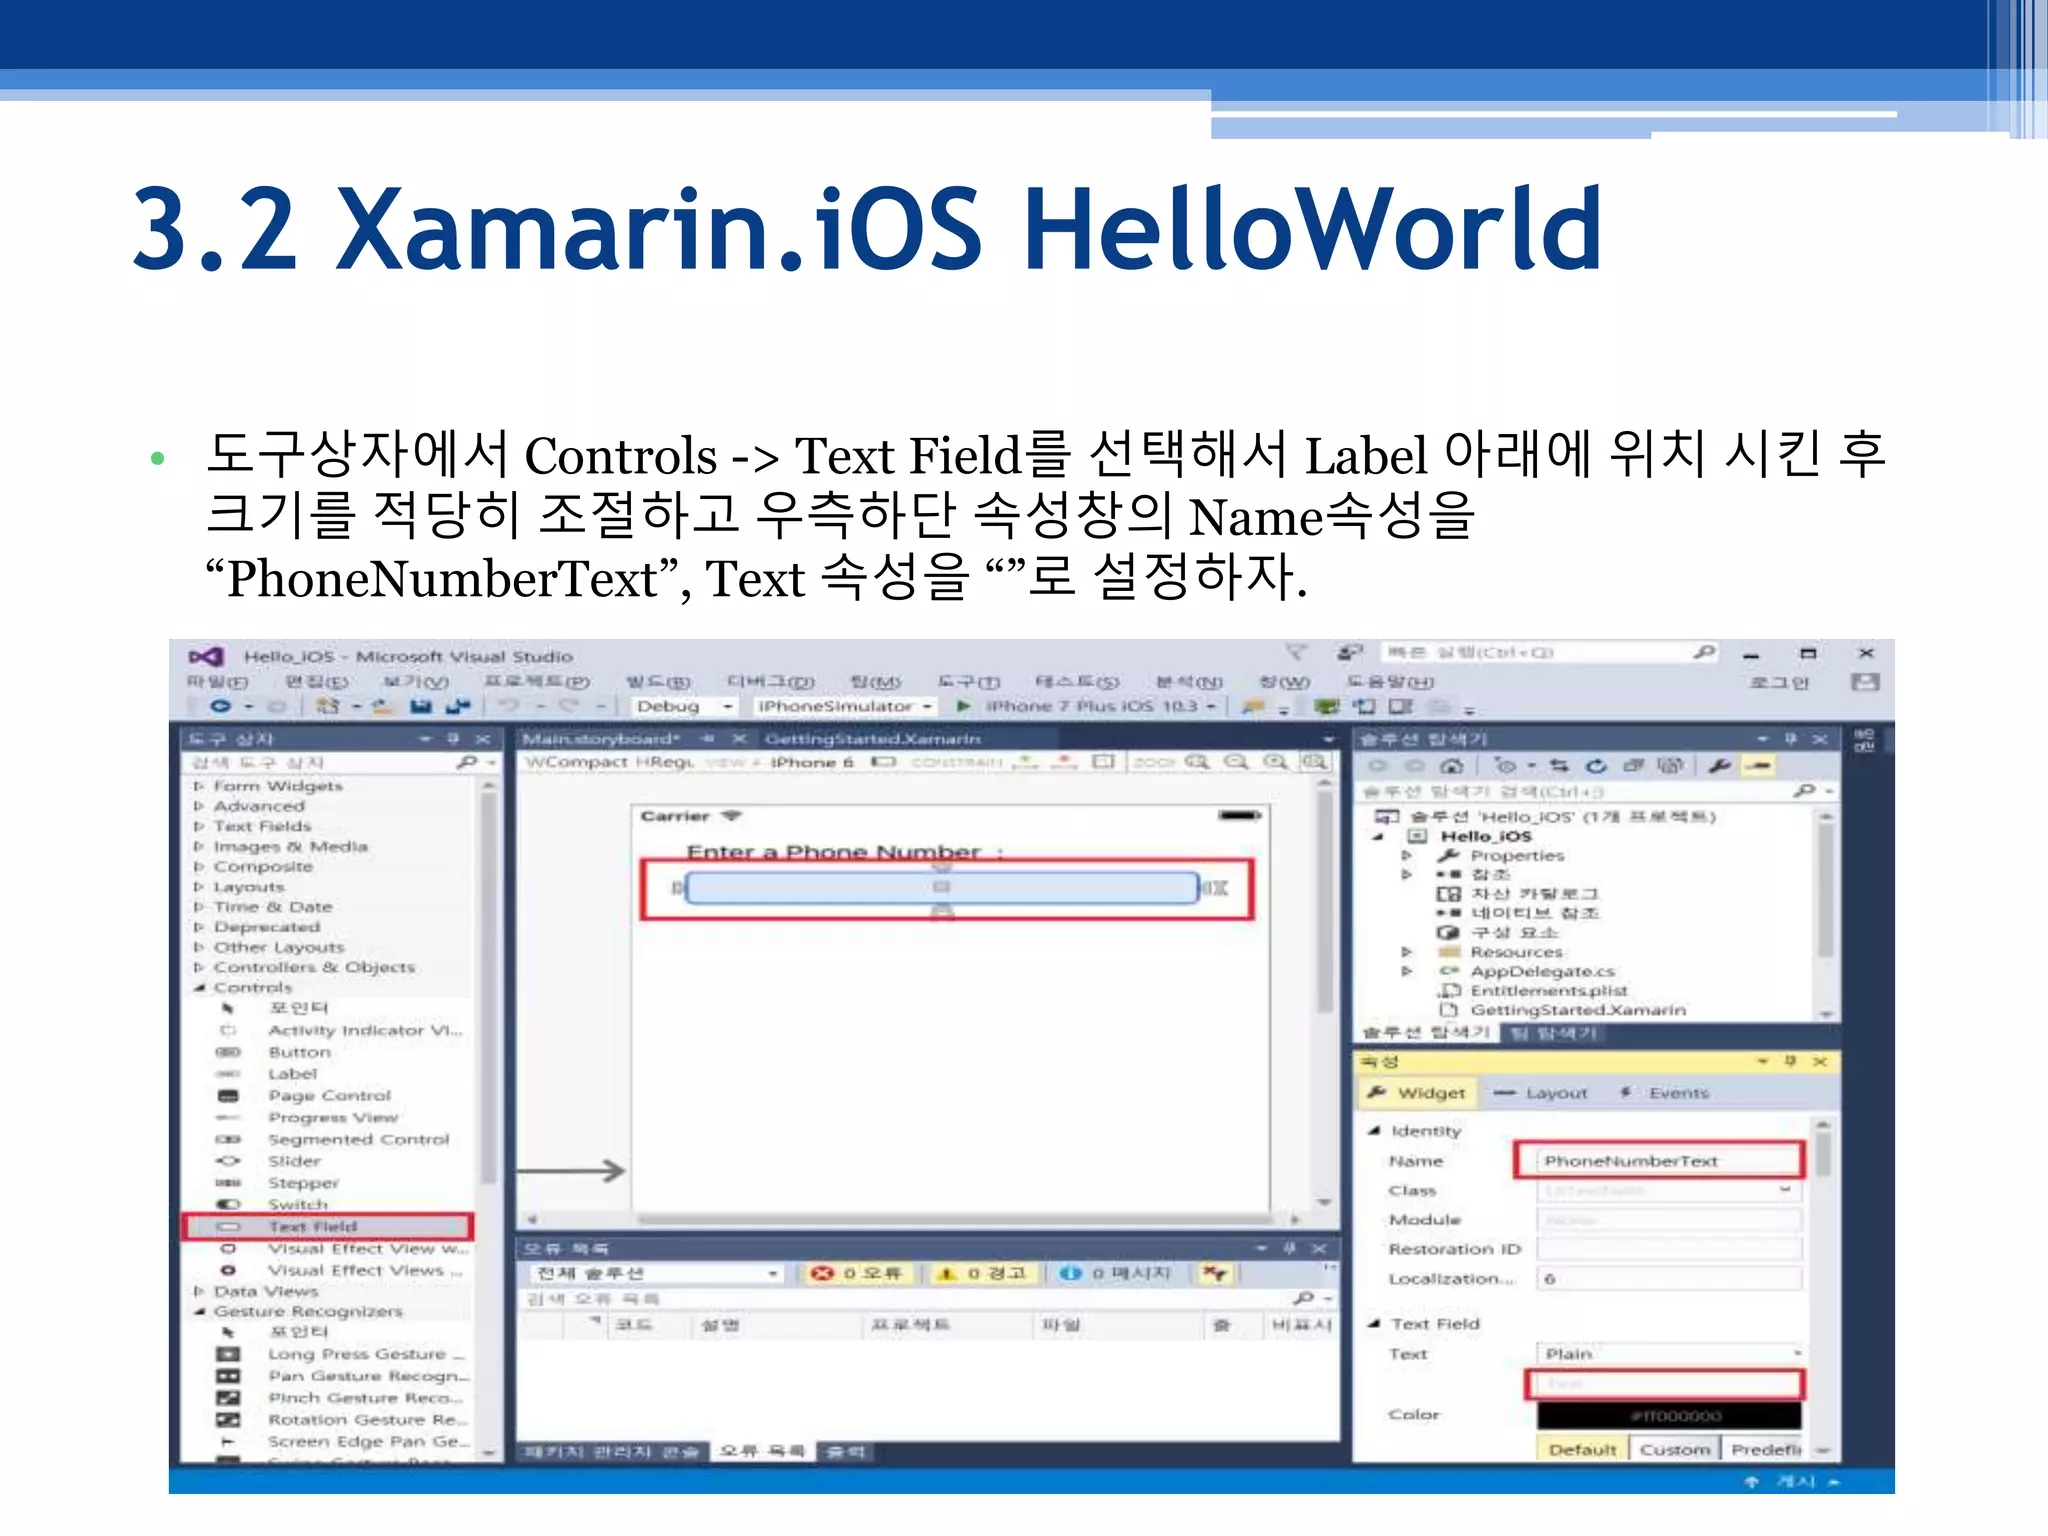Viewport: 2048px width, 1536px height.
Task: Toggle the auto-hide pin on the 속성 panel
Action: (1791, 1061)
